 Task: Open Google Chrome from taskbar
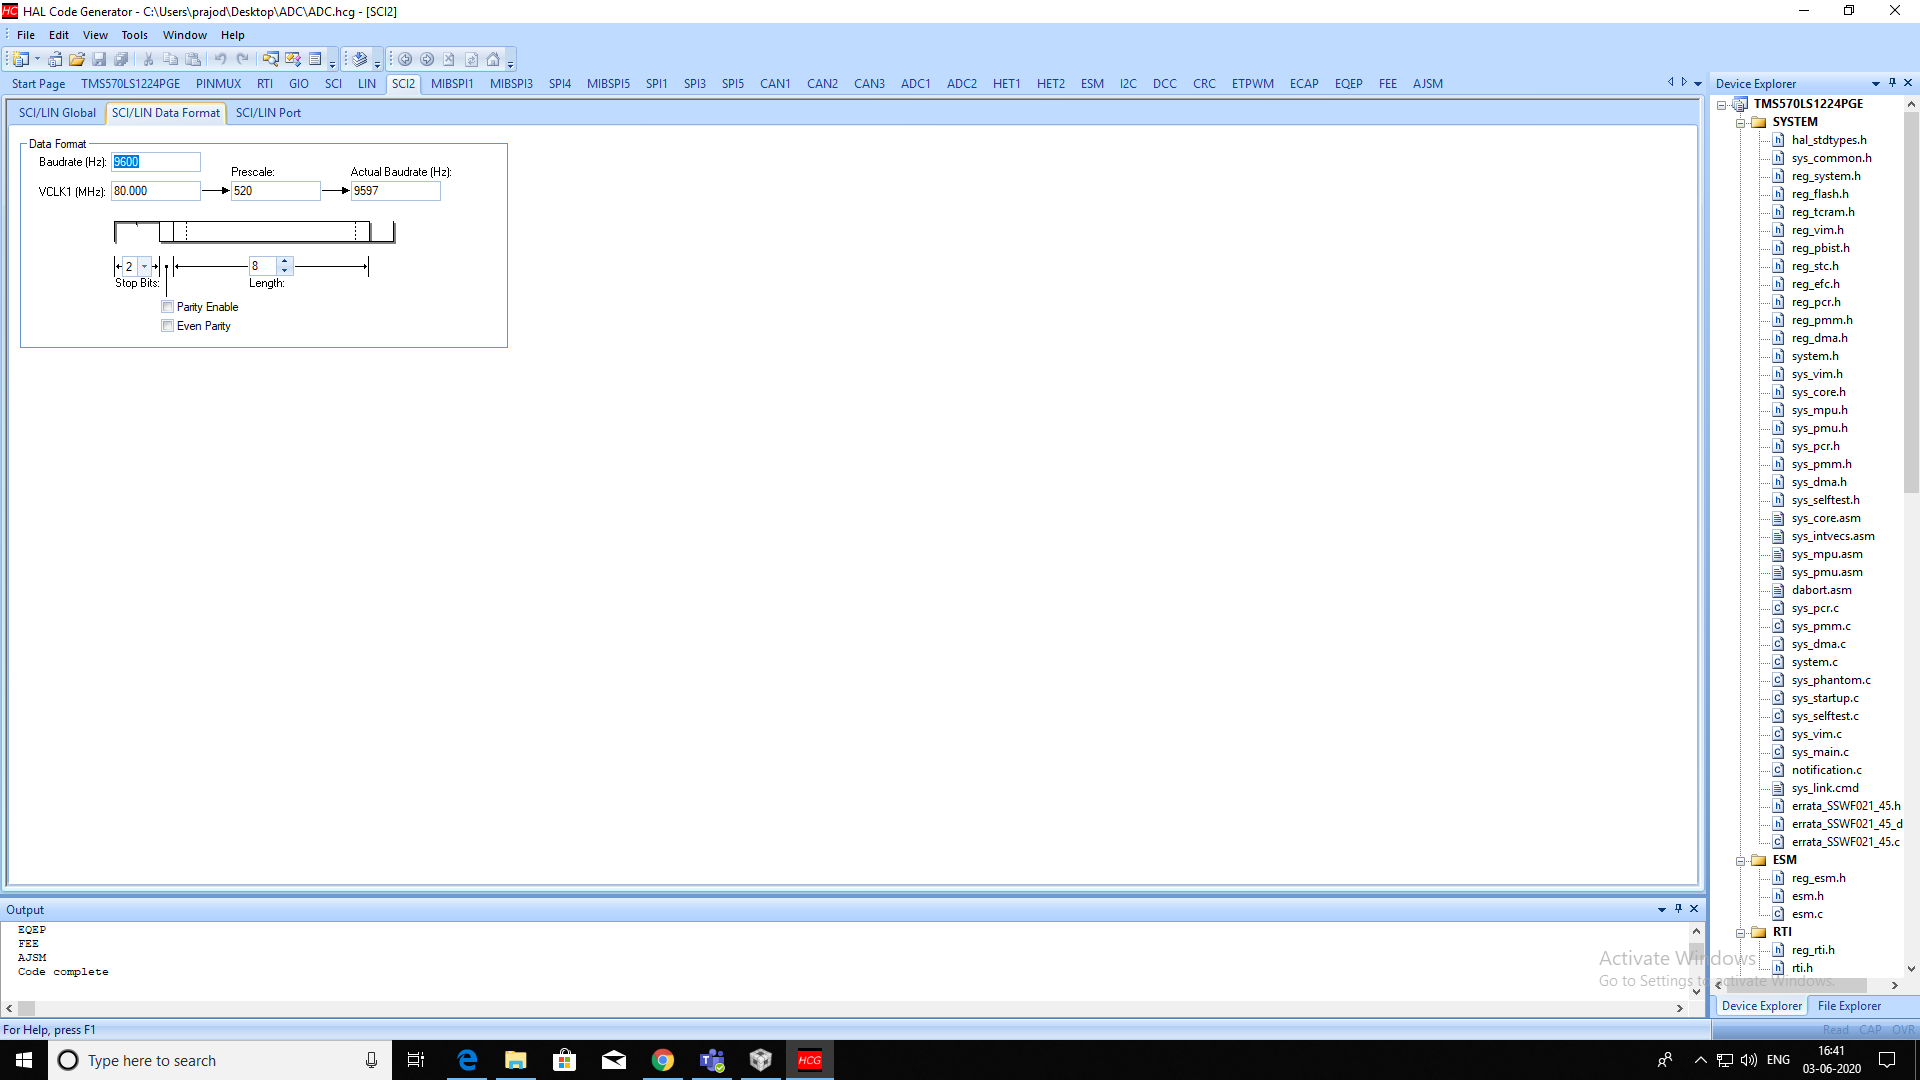point(663,1060)
